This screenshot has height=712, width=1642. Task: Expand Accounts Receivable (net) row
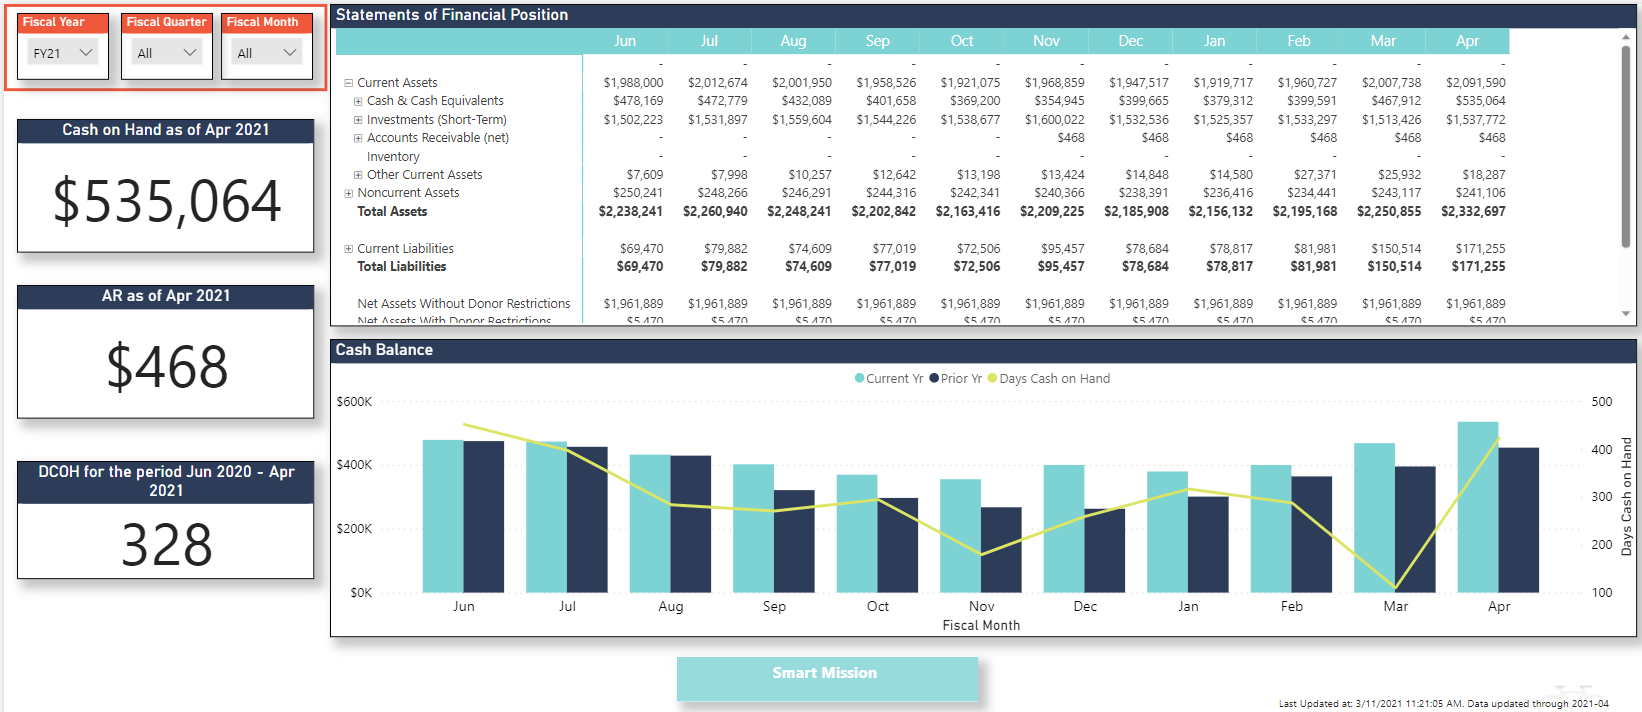point(358,138)
